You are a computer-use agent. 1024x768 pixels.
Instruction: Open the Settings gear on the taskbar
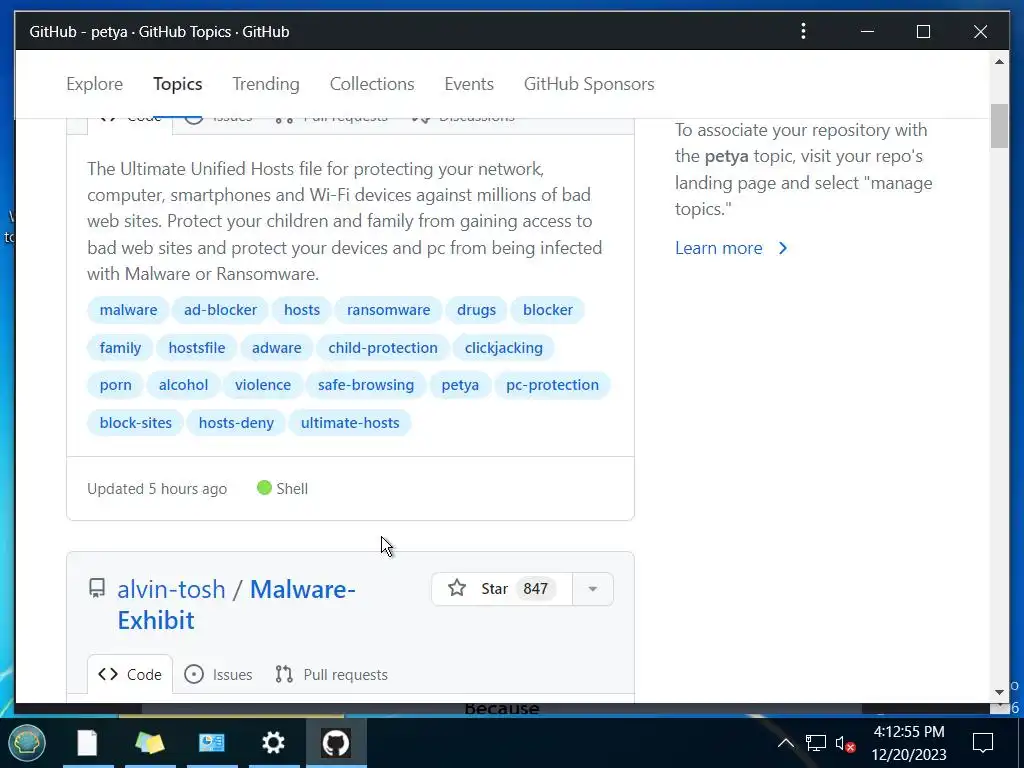273,743
